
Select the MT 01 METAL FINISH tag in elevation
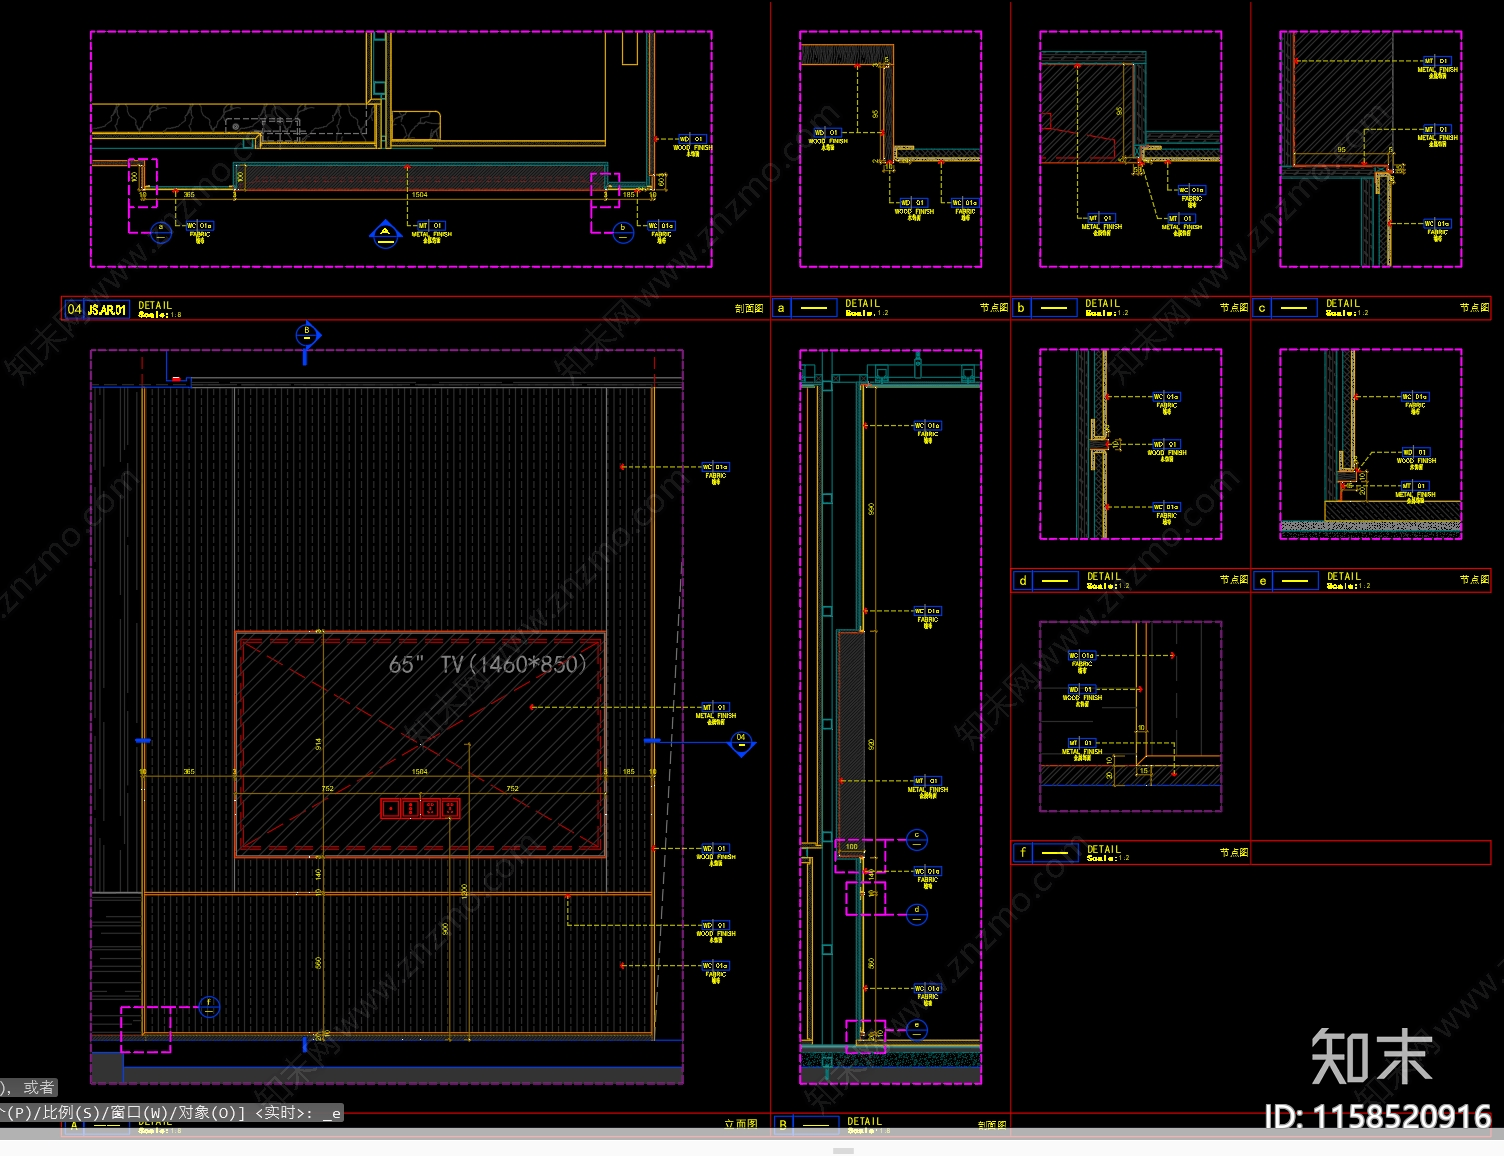(x=717, y=713)
